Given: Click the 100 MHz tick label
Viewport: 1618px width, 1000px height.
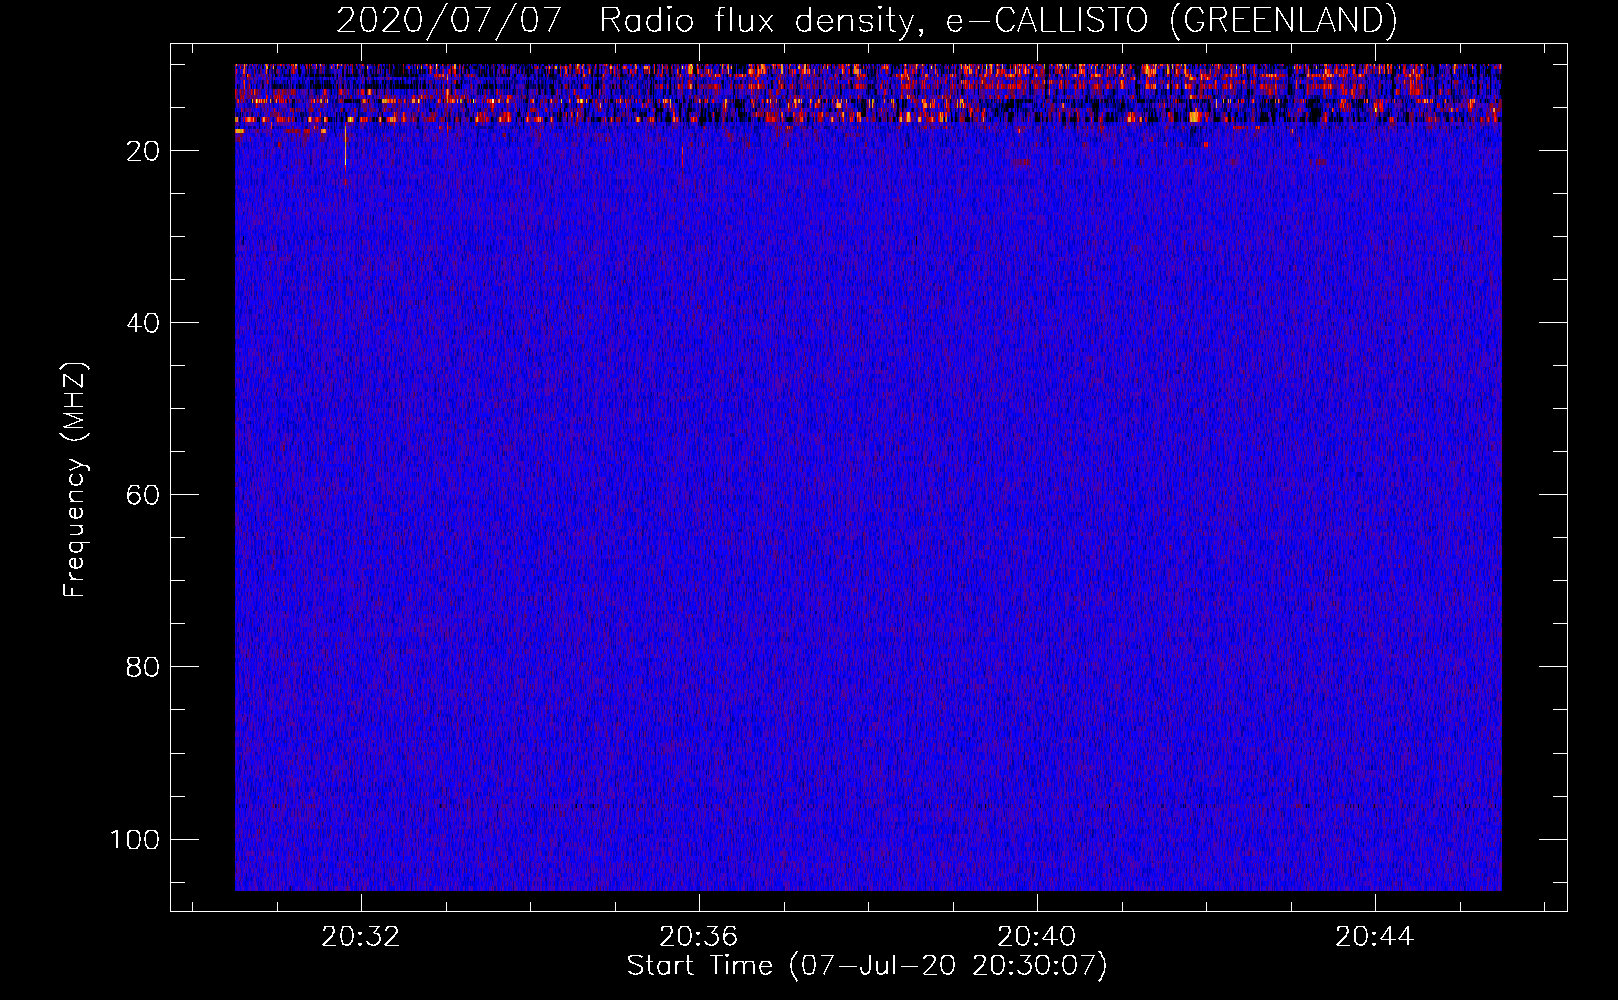Looking at the screenshot, I should pos(135,839).
